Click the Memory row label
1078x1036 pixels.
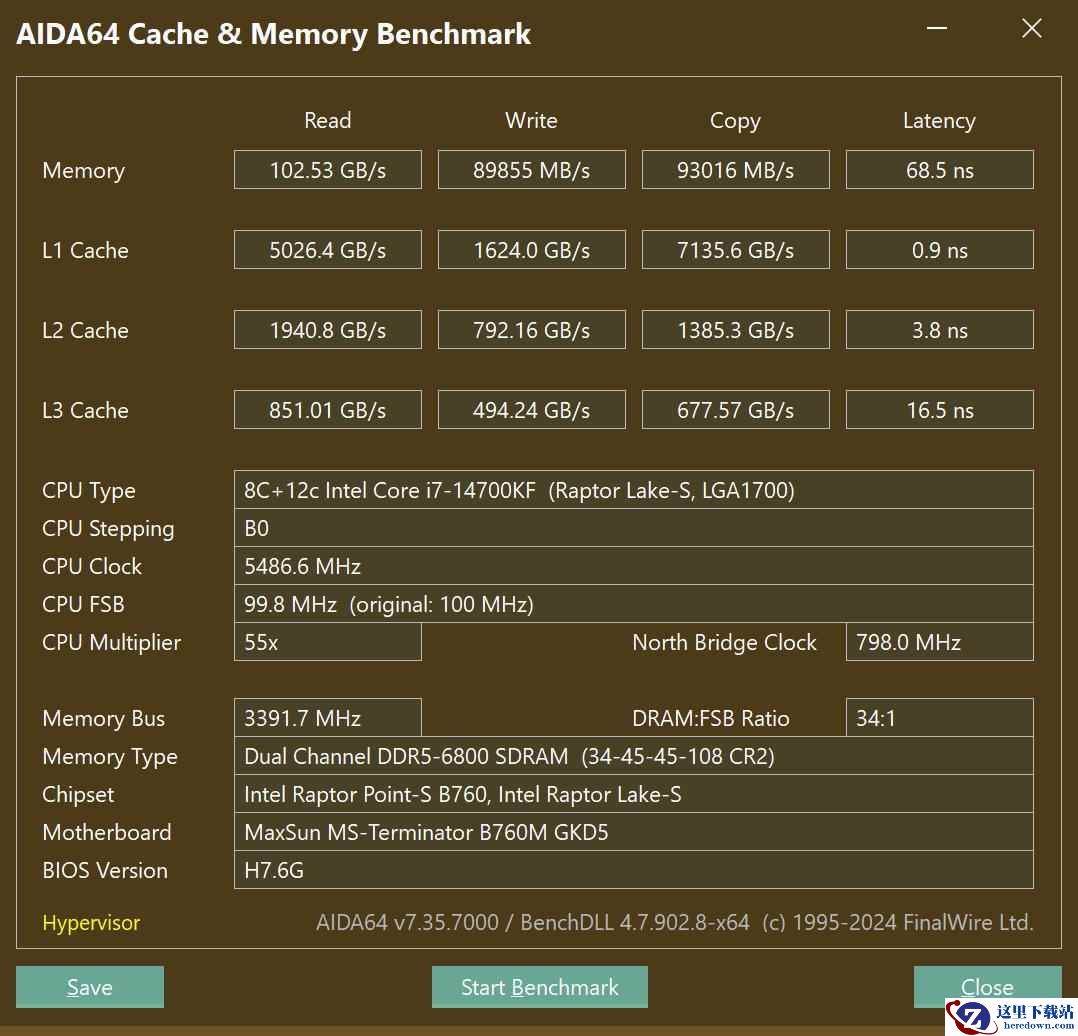click(x=84, y=170)
